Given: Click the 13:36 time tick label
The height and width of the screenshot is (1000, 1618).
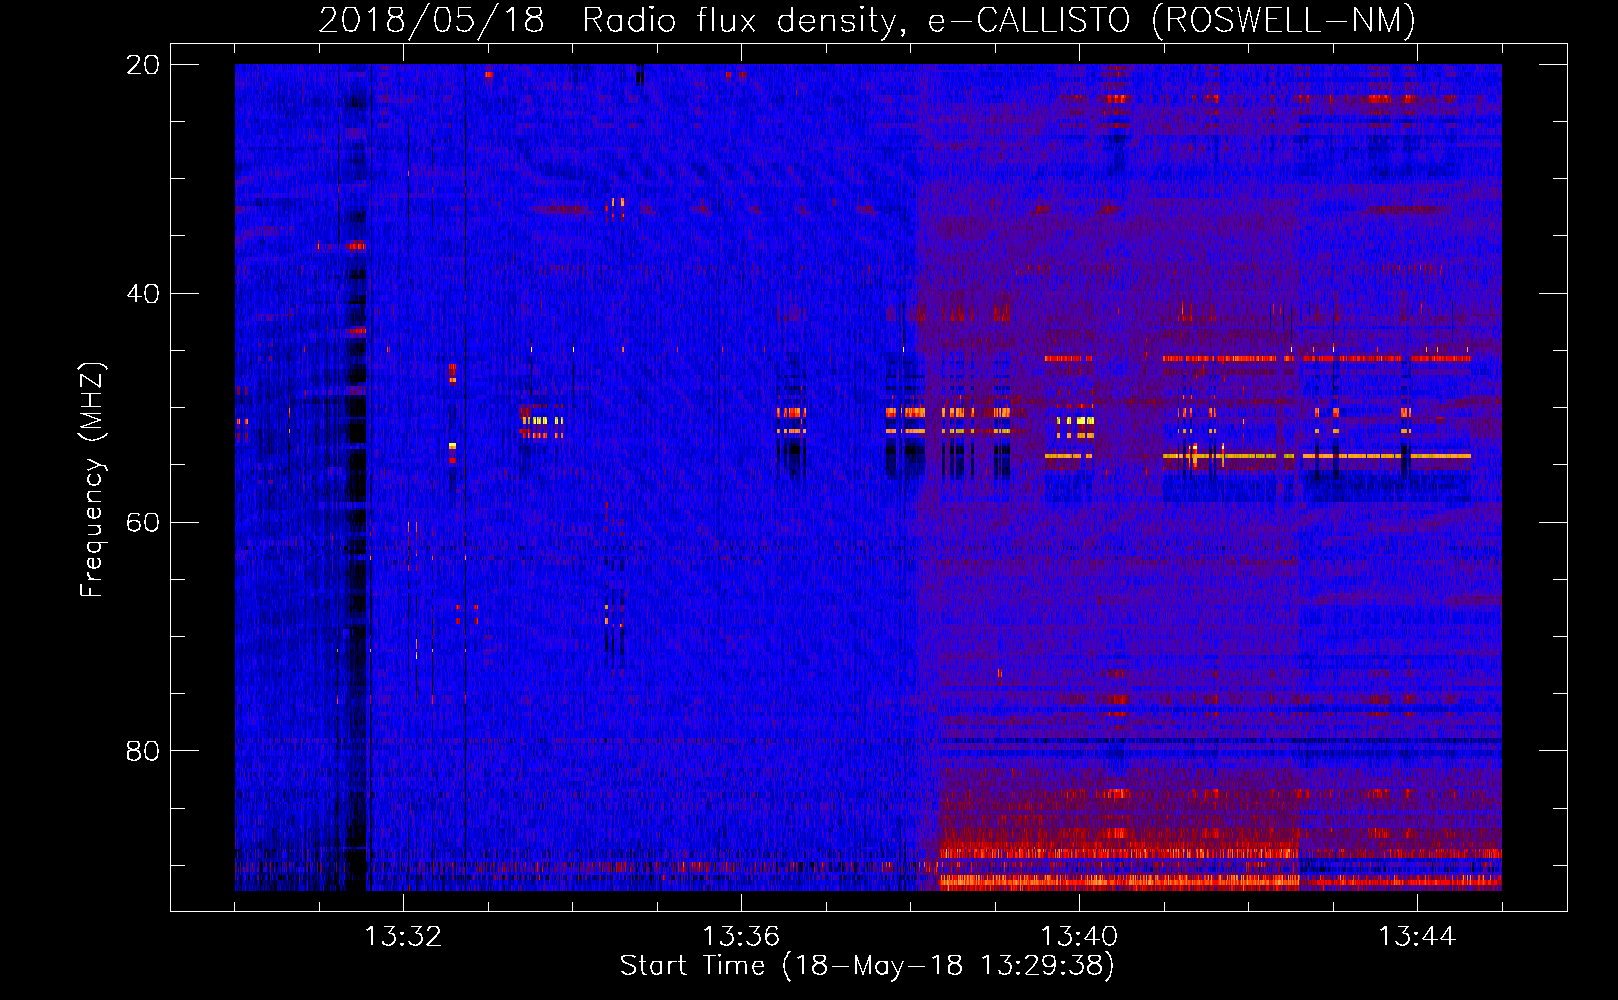Looking at the screenshot, I should pyautogui.click(x=741, y=937).
